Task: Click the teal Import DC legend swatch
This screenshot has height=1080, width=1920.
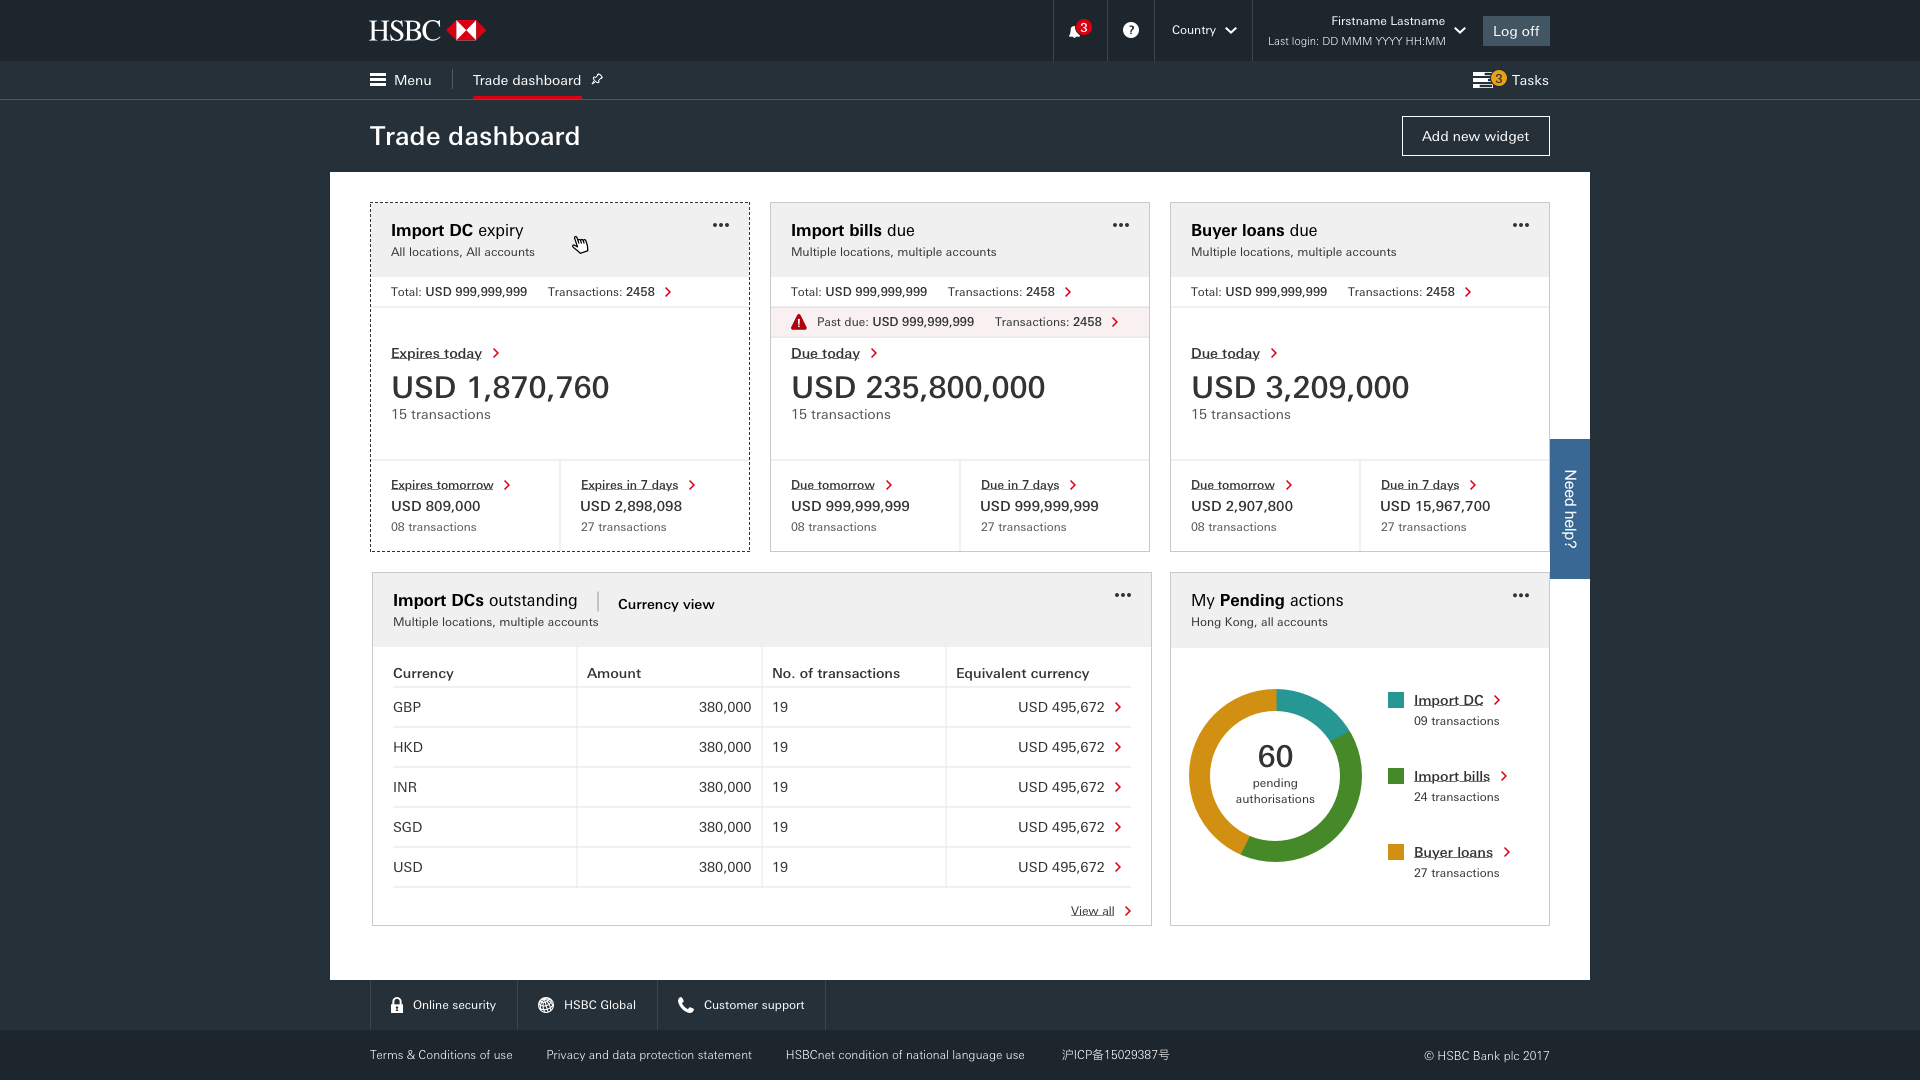Action: 1396,700
